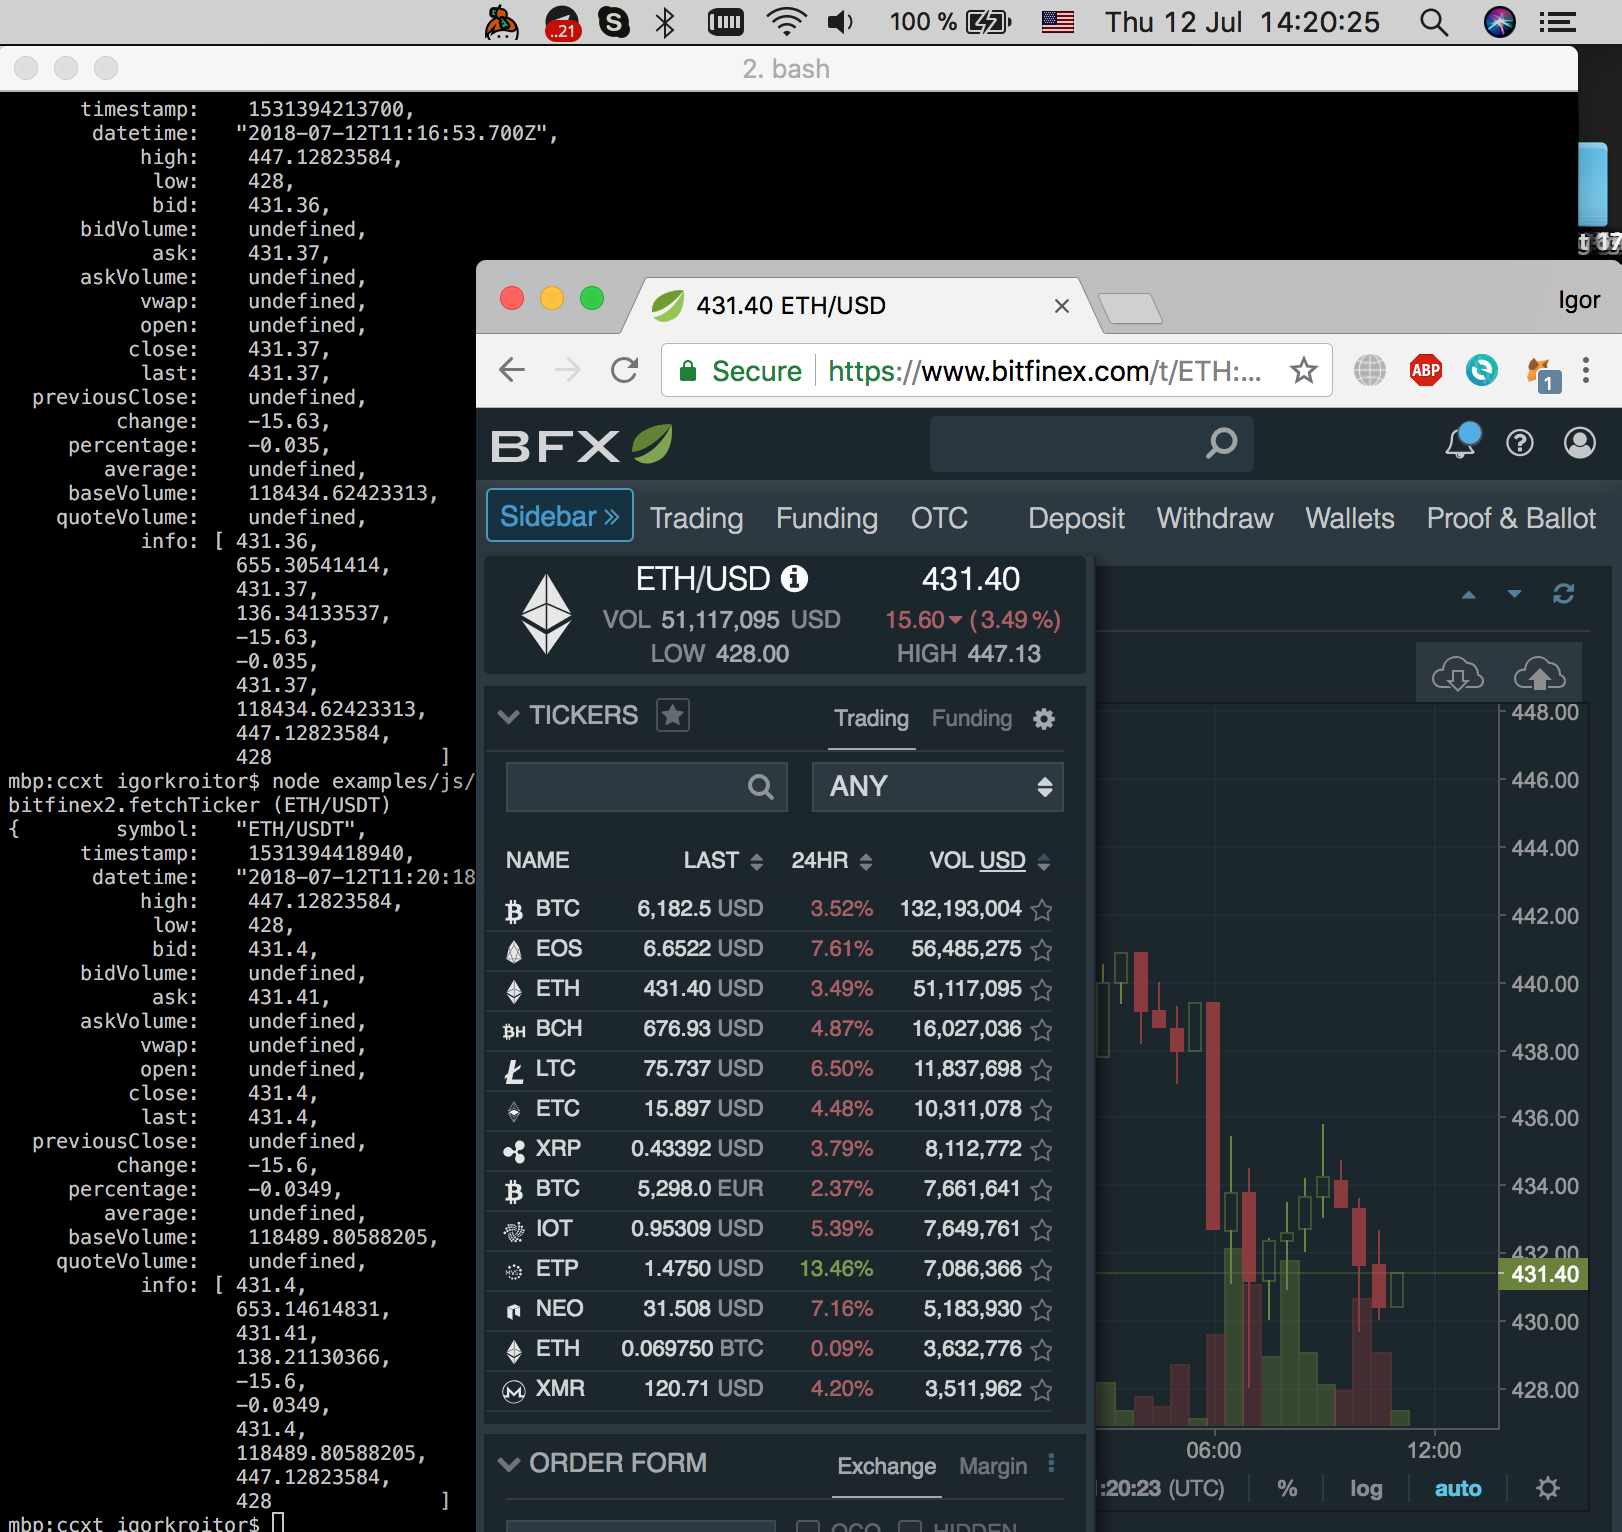Open the help question mark icon
Screen dimensions: 1622x1532
1519,444
